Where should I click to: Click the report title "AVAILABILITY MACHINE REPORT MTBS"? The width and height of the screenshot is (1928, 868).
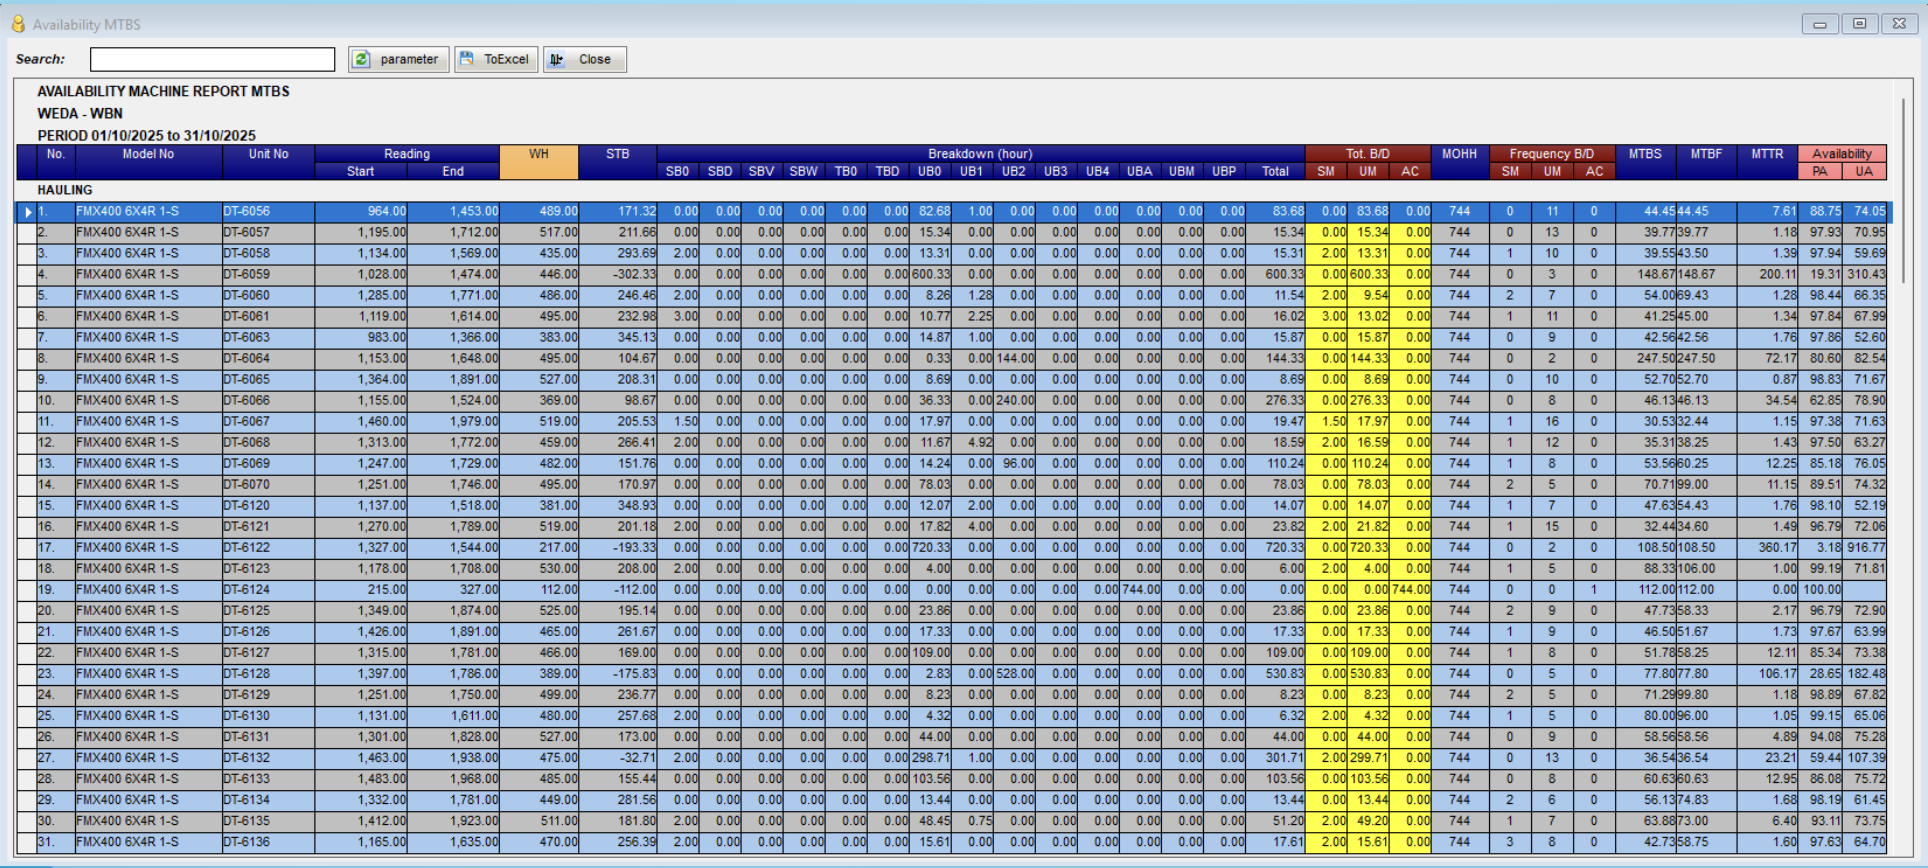[164, 91]
